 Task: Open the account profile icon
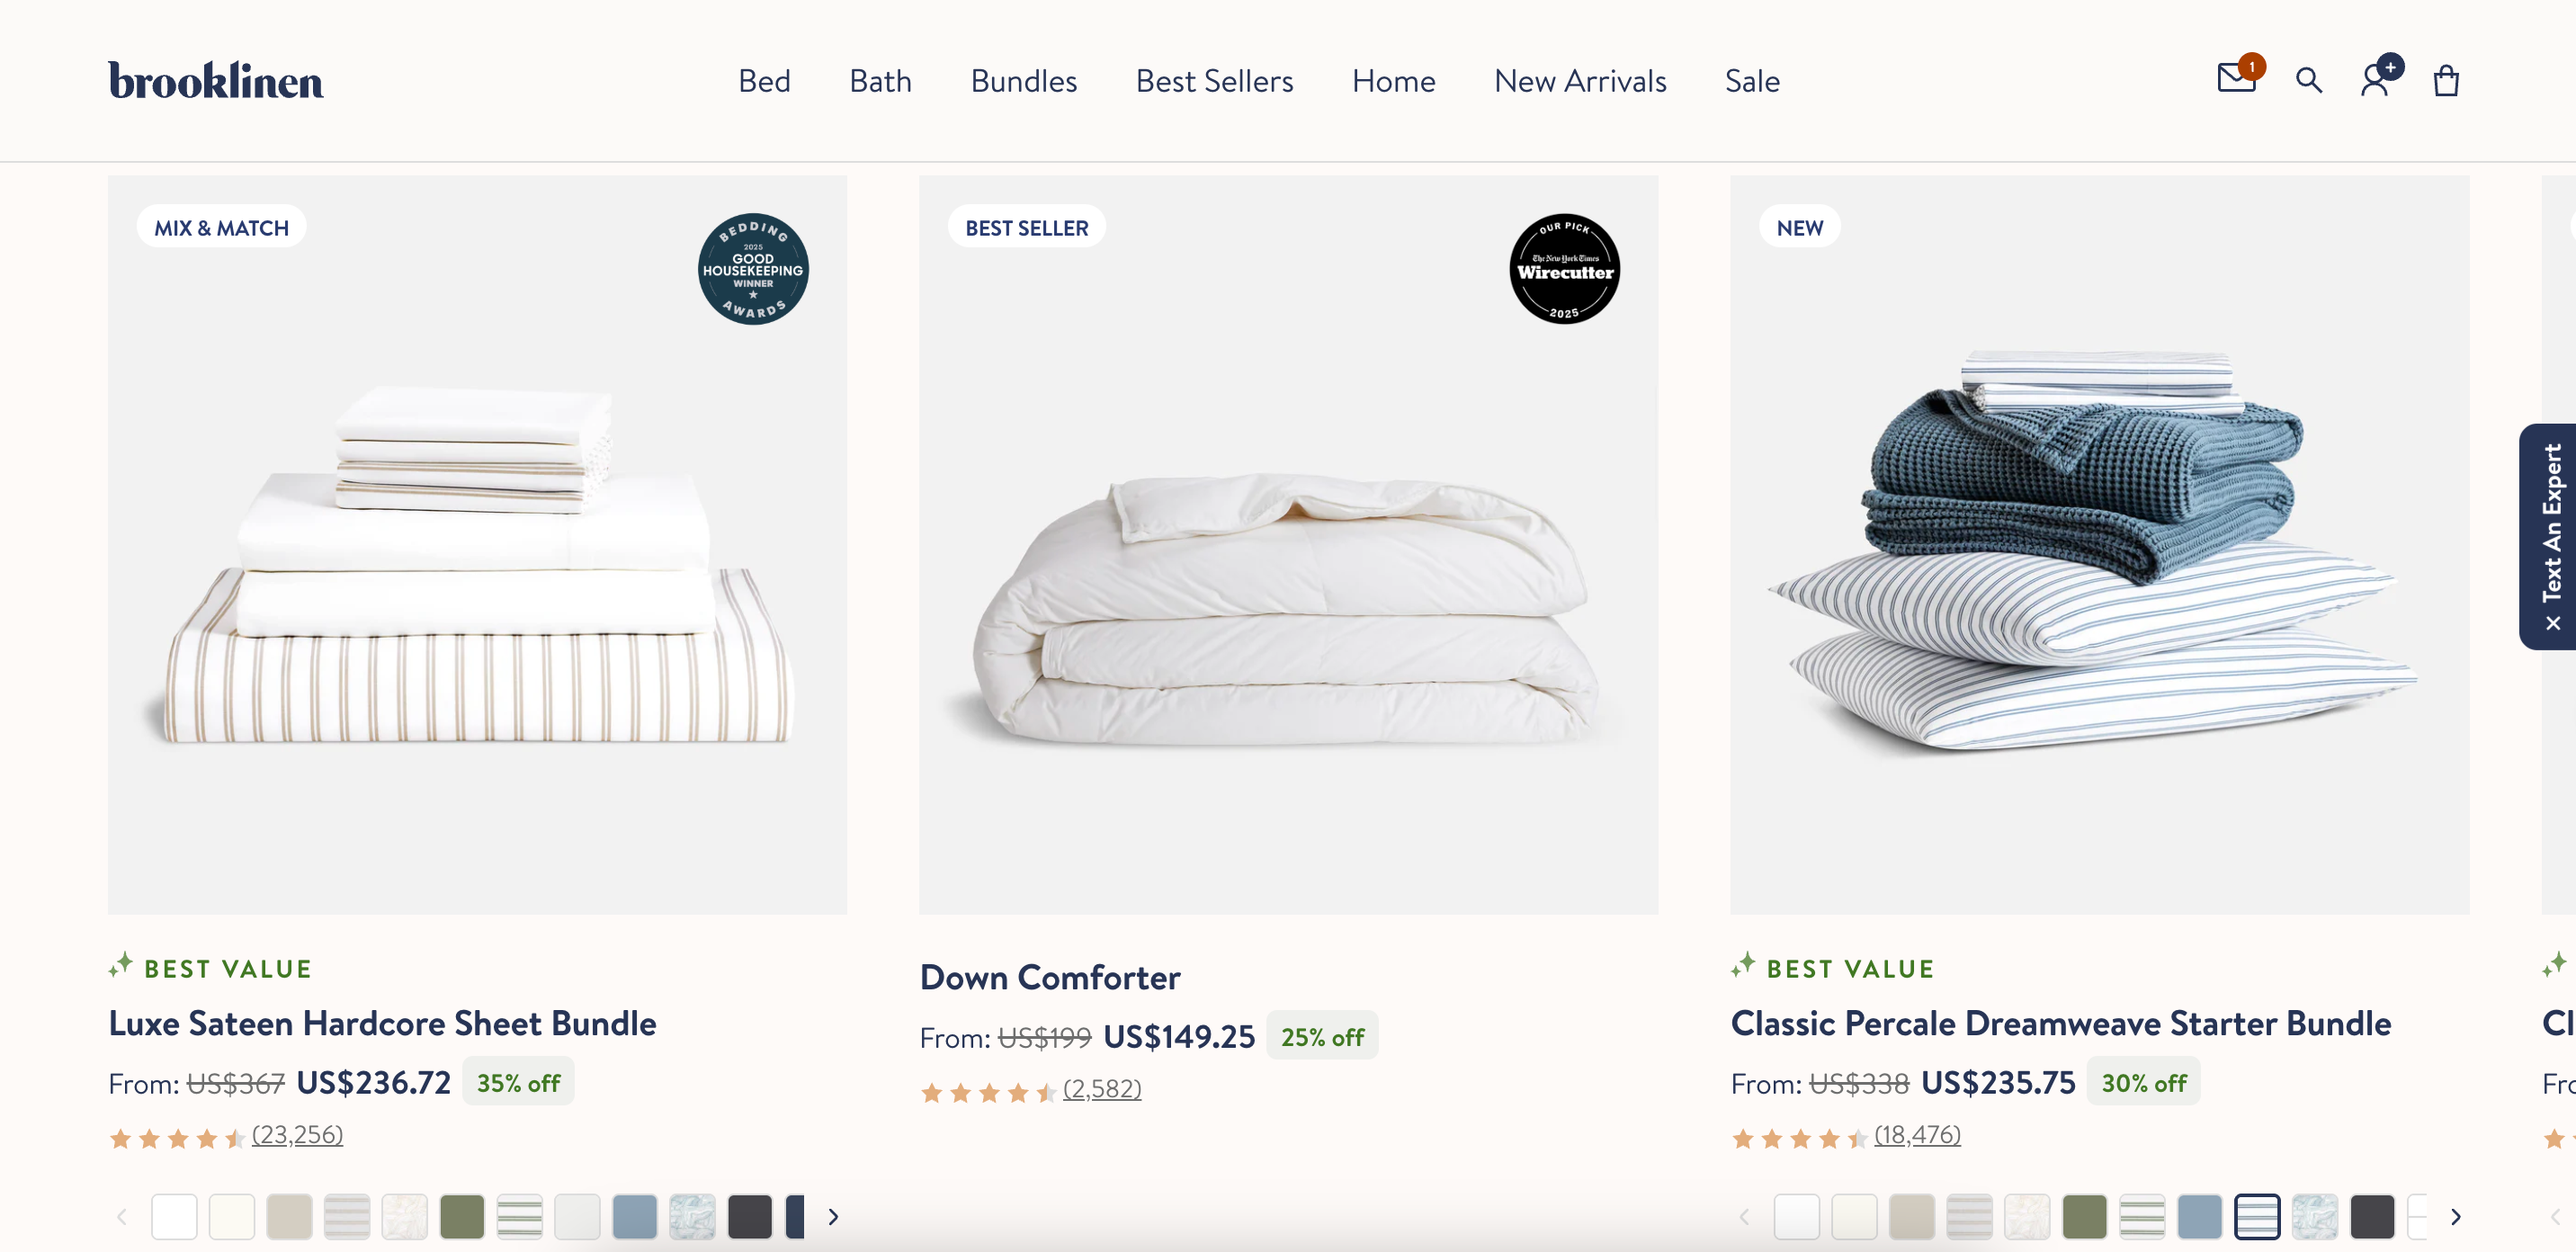coord(2376,80)
